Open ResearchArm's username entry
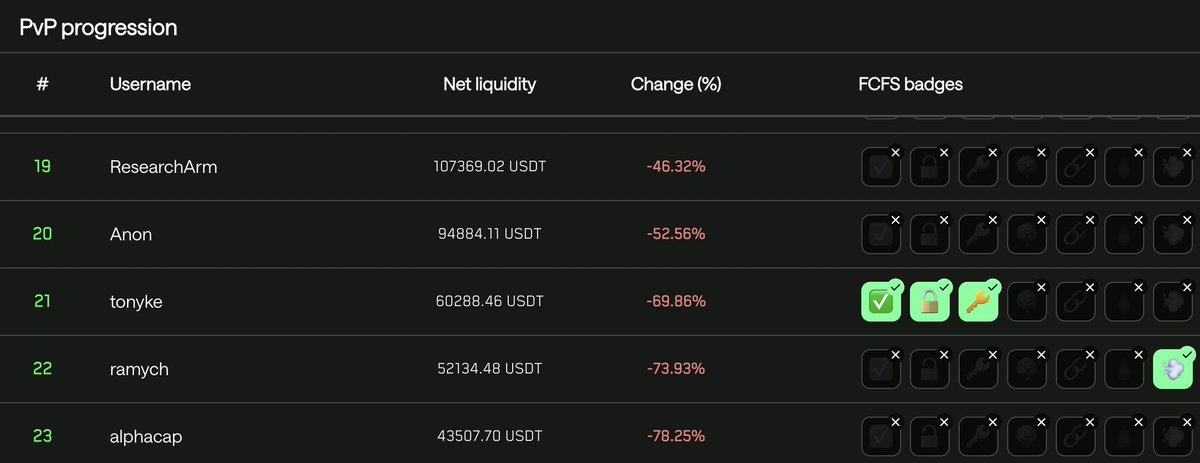 (163, 166)
